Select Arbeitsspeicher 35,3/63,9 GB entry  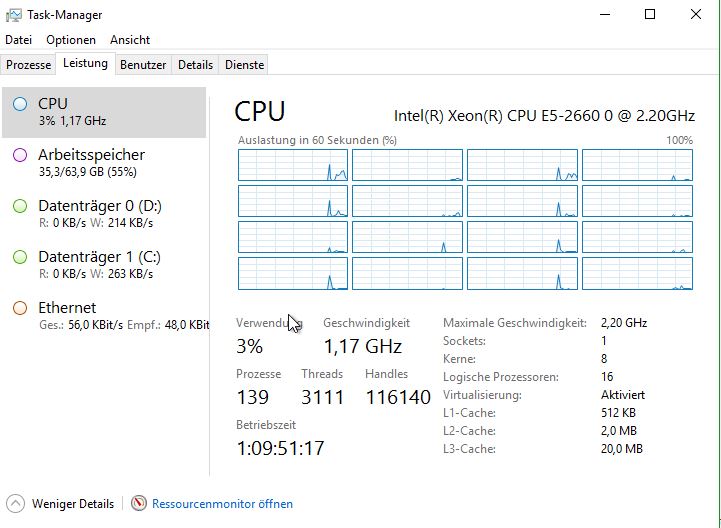(104, 163)
